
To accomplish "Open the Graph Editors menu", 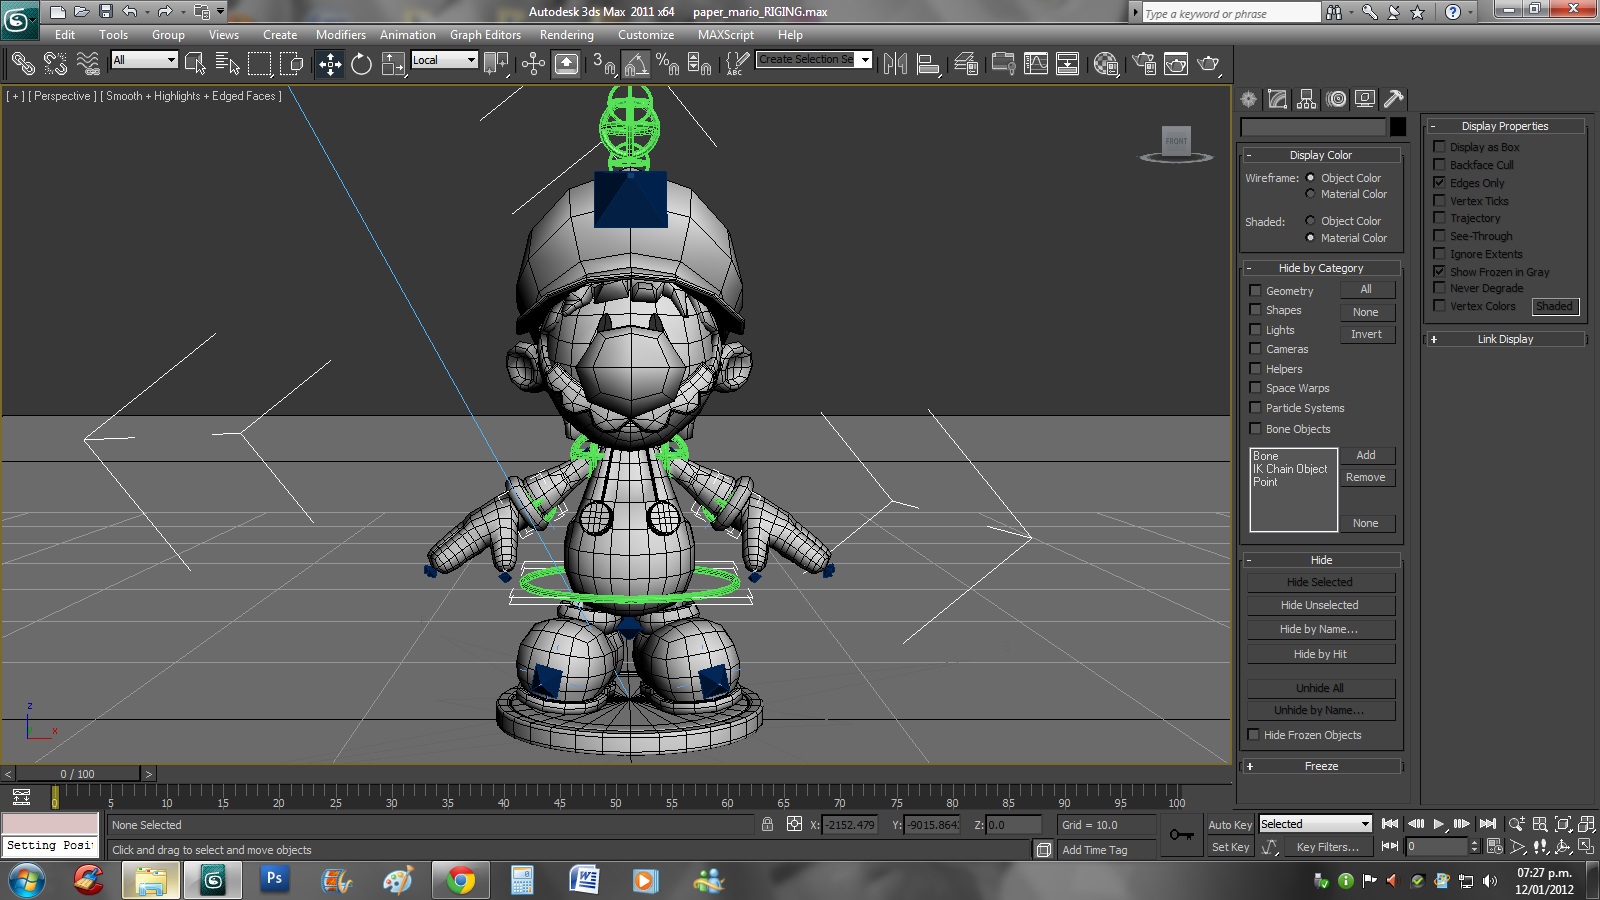I will (x=485, y=35).
